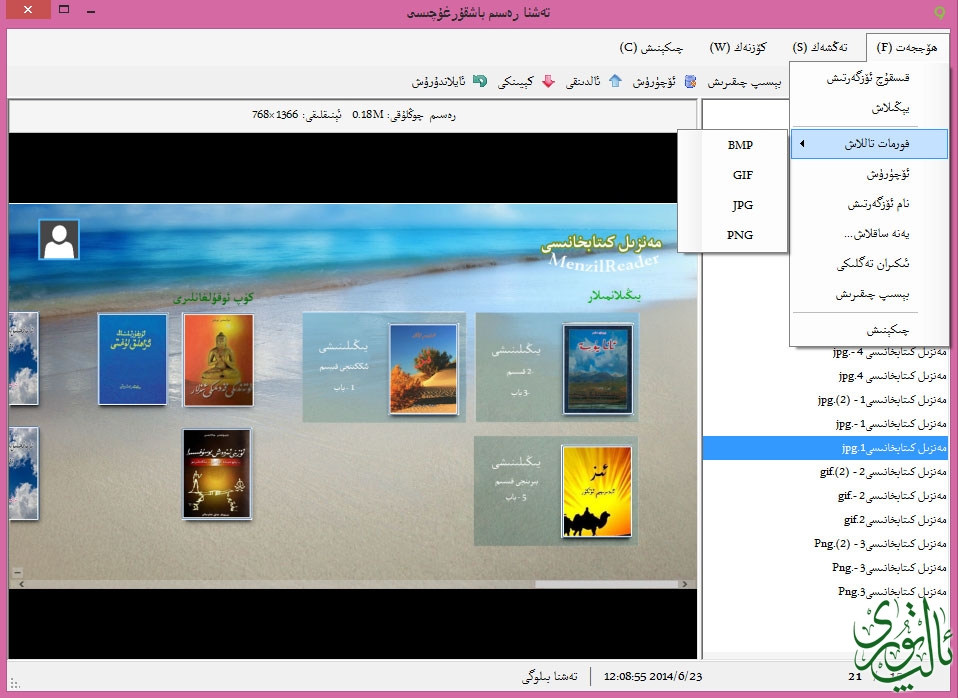This screenshot has height=698, width=958.
Task: Pick JPG in the format conversion submenu
Action: (742, 205)
